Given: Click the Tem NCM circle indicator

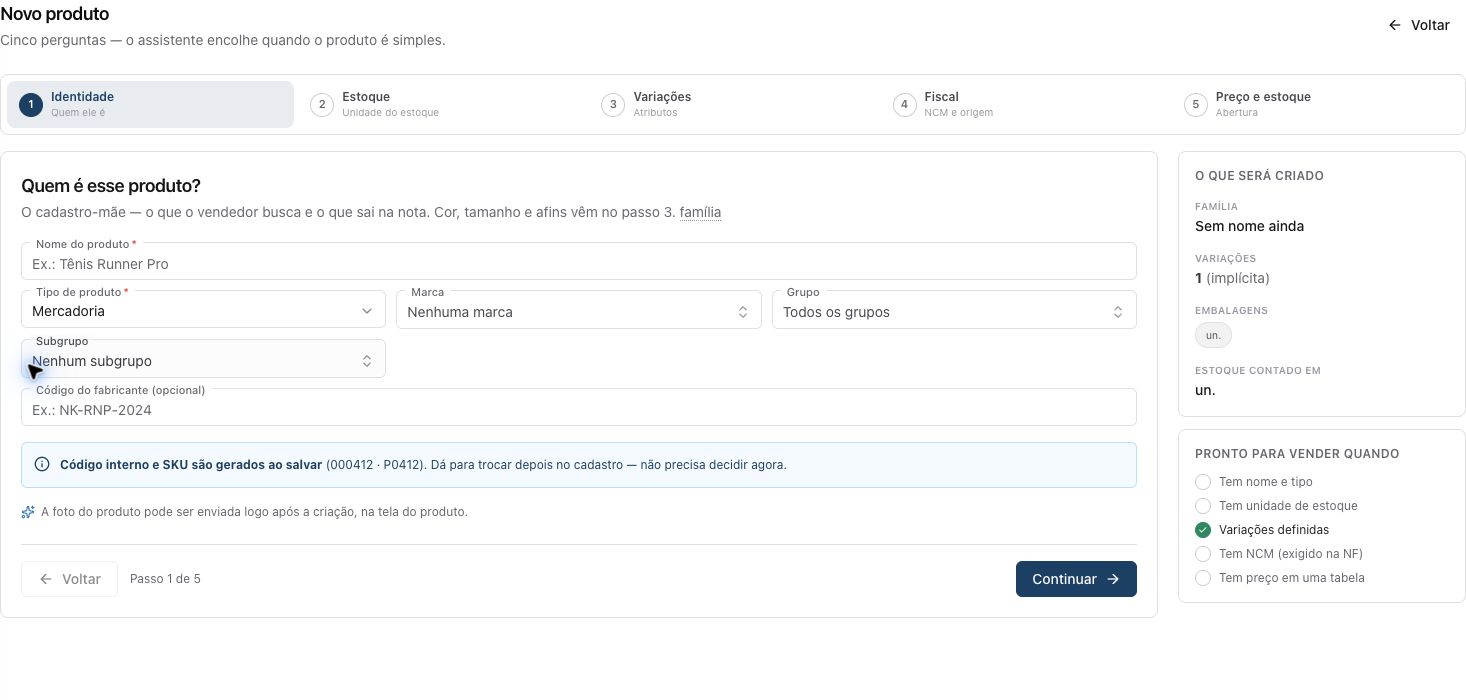Looking at the screenshot, I should click(x=1203, y=554).
